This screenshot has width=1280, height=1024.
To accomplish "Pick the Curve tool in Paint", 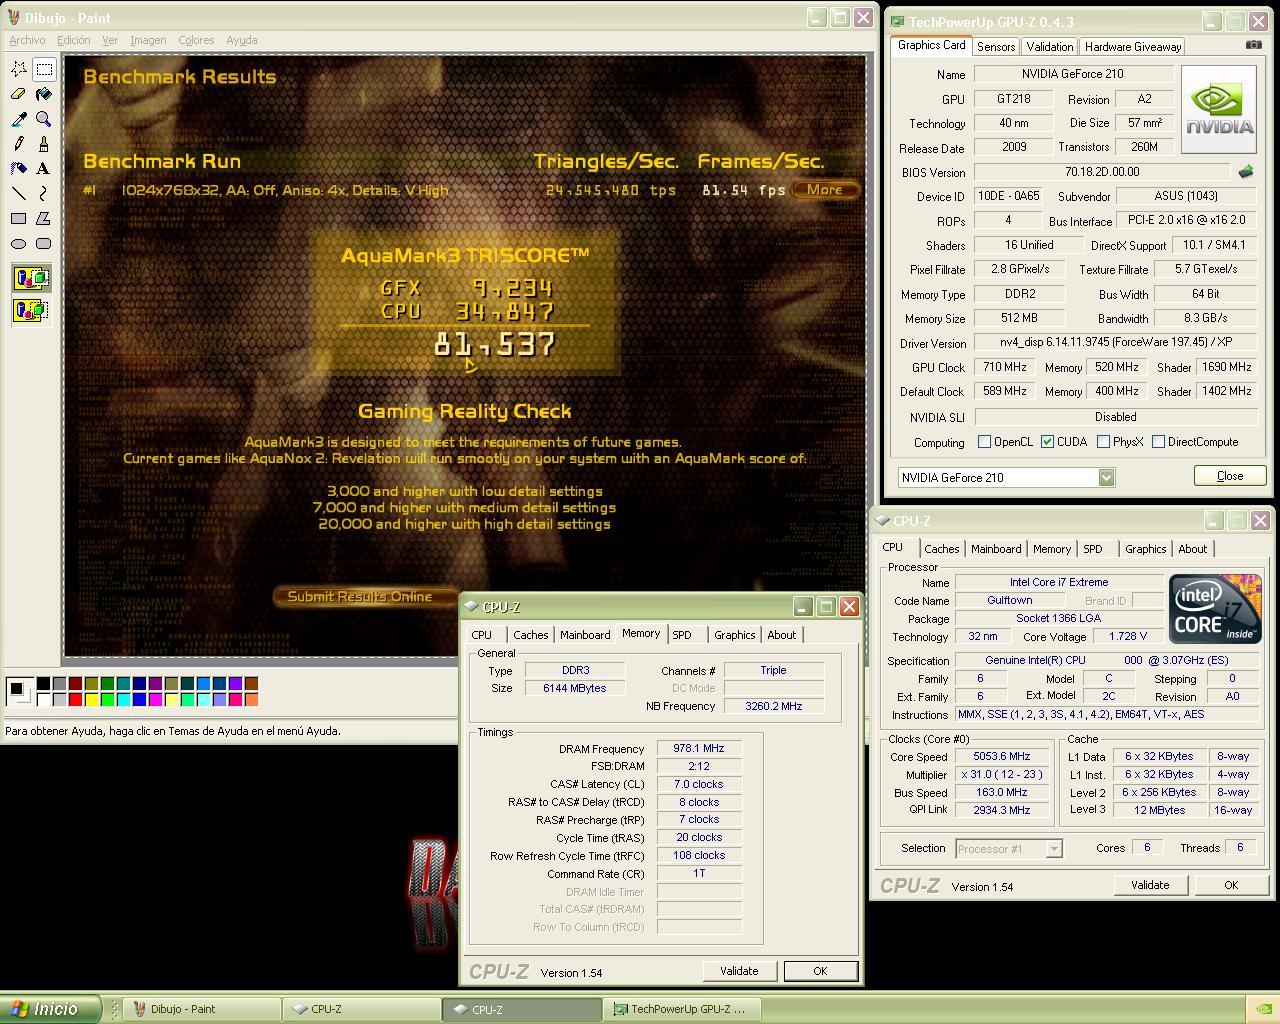I will pyautogui.click(x=44, y=194).
